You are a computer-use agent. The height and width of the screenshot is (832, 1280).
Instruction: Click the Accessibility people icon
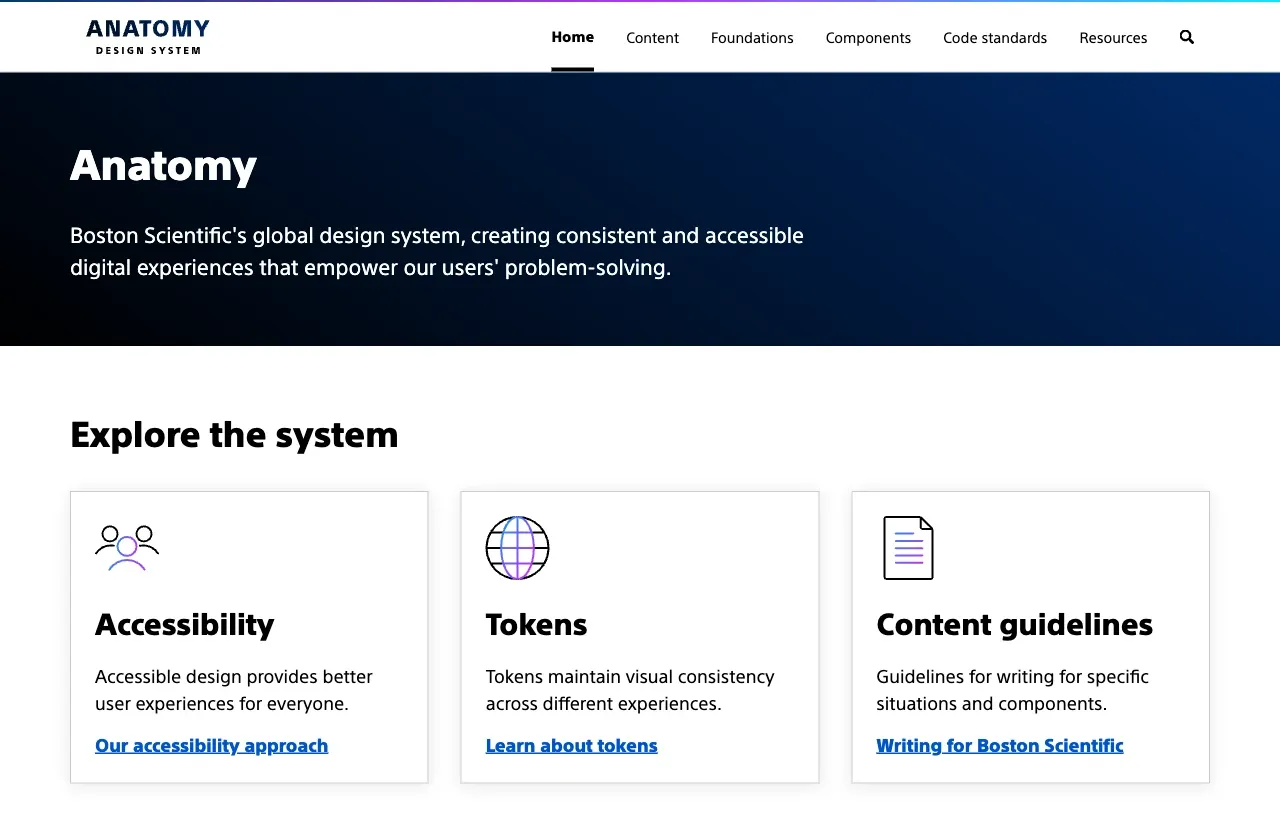tap(127, 548)
